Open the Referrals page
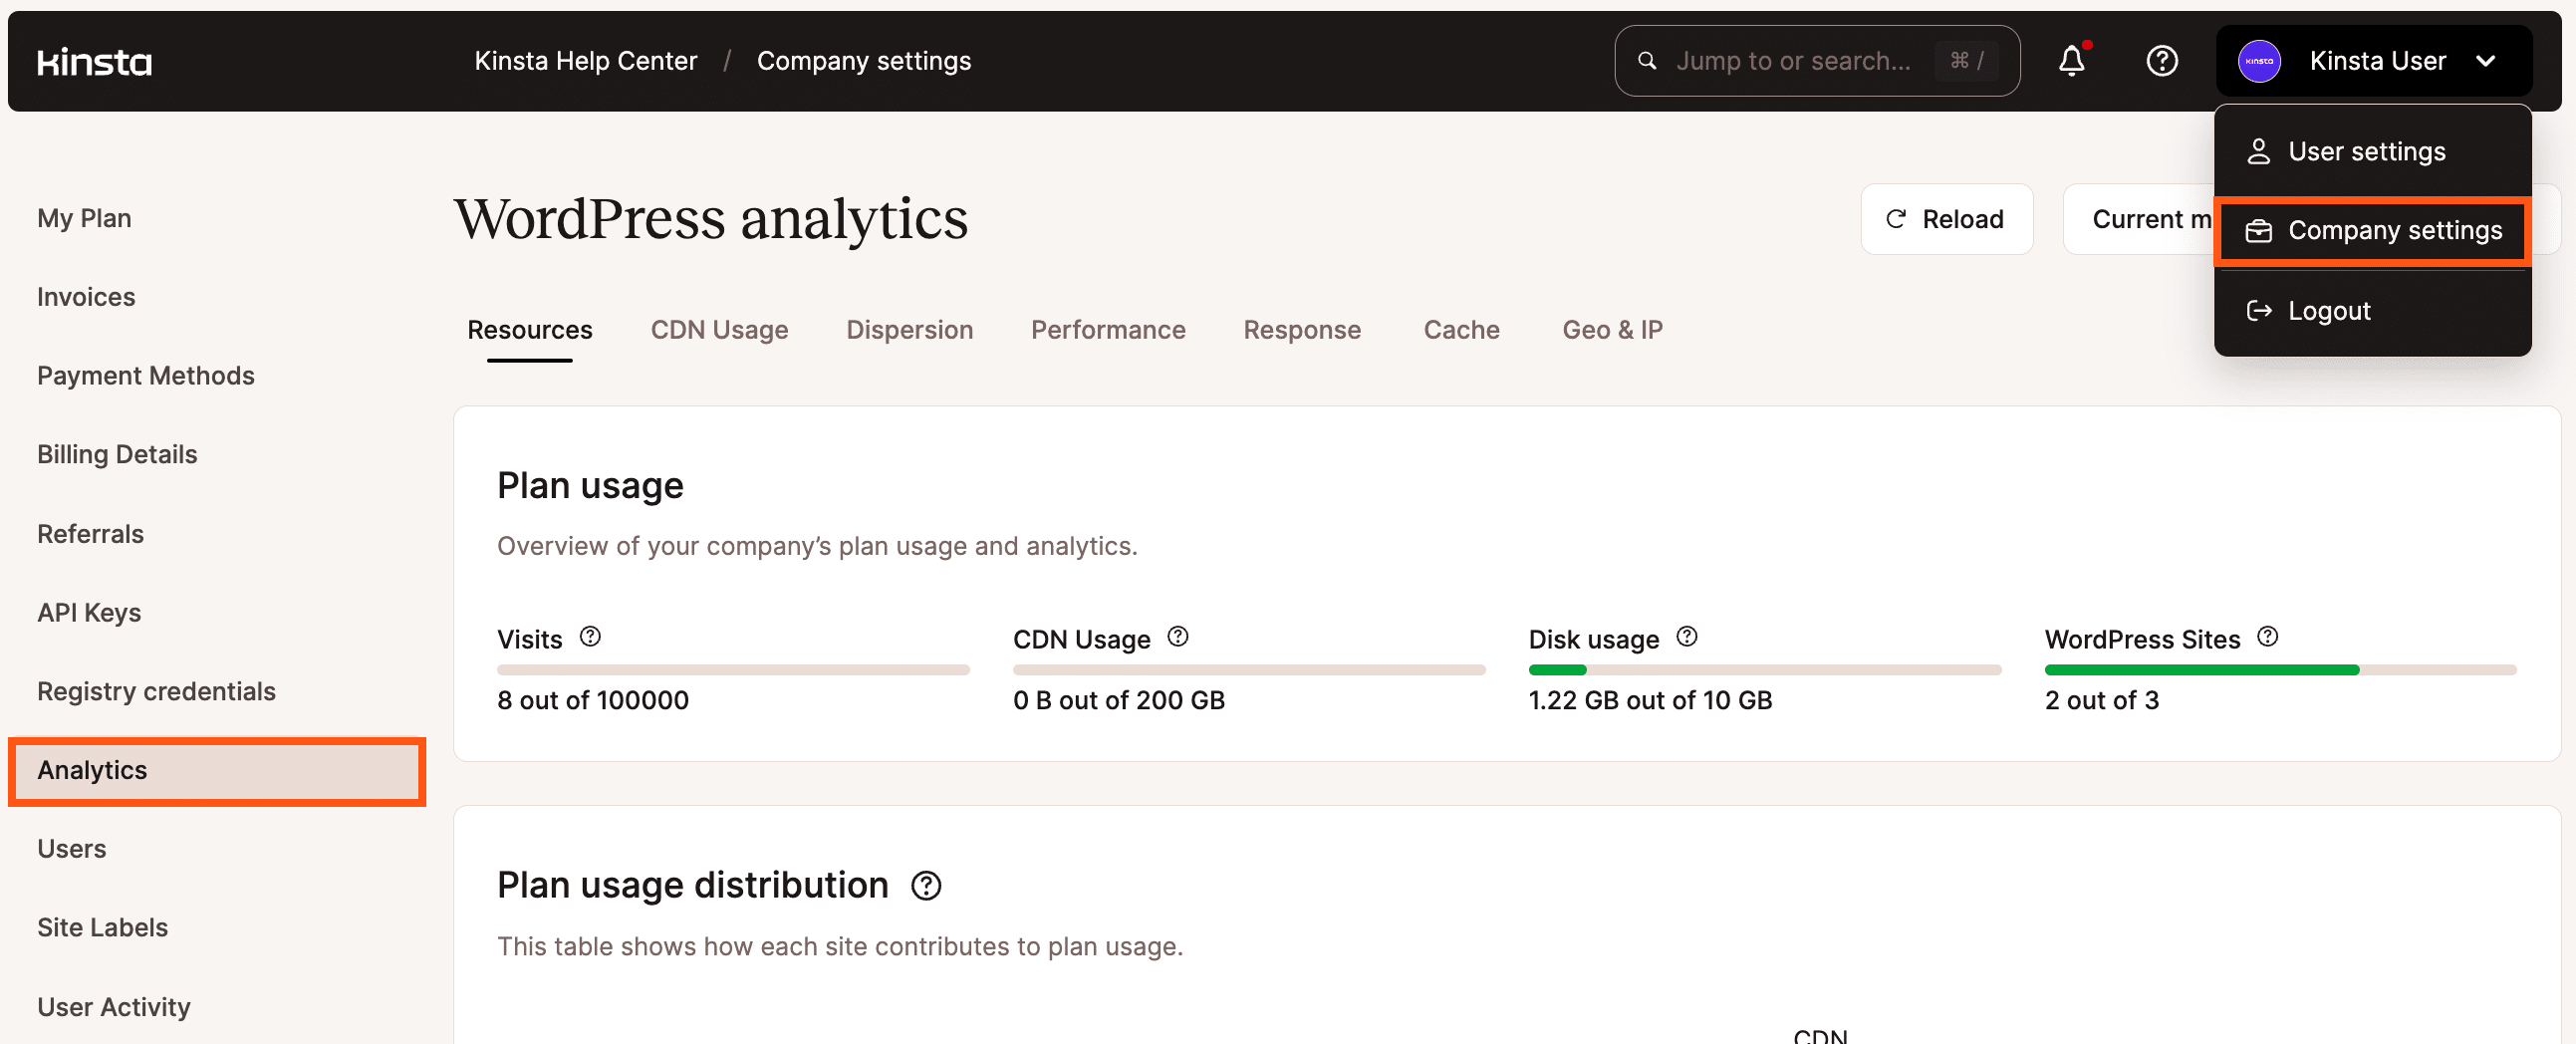The width and height of the screenshot is (2576, 1044). pos(90,534)
